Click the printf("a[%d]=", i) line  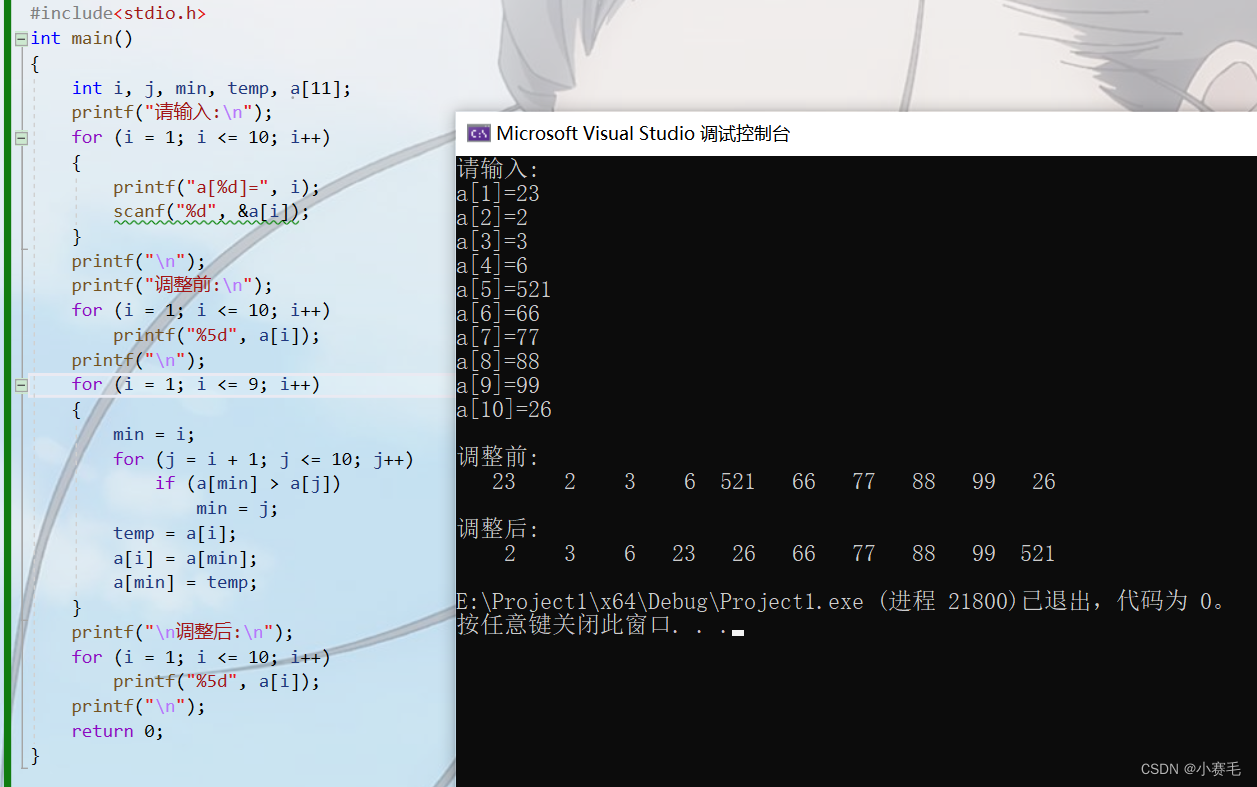(216, 187)
